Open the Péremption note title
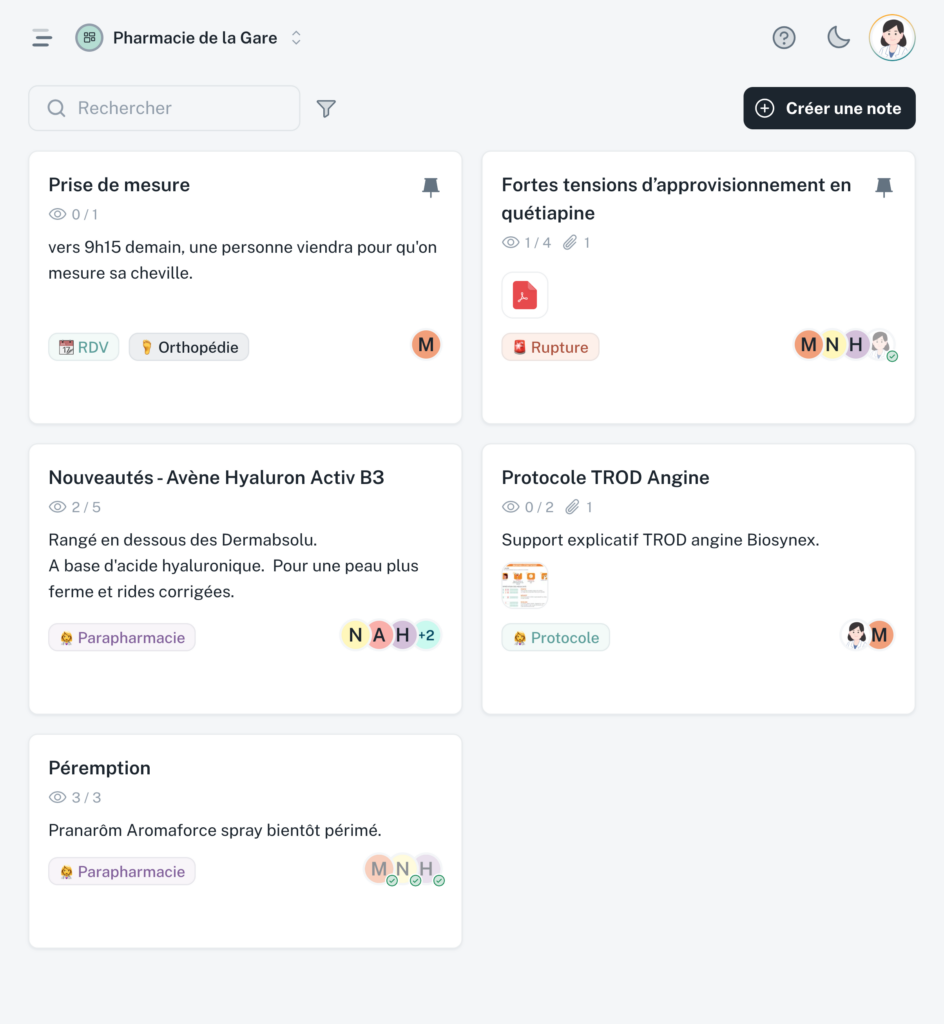Screen dimensions: 944x1024 tap(99, 768)
